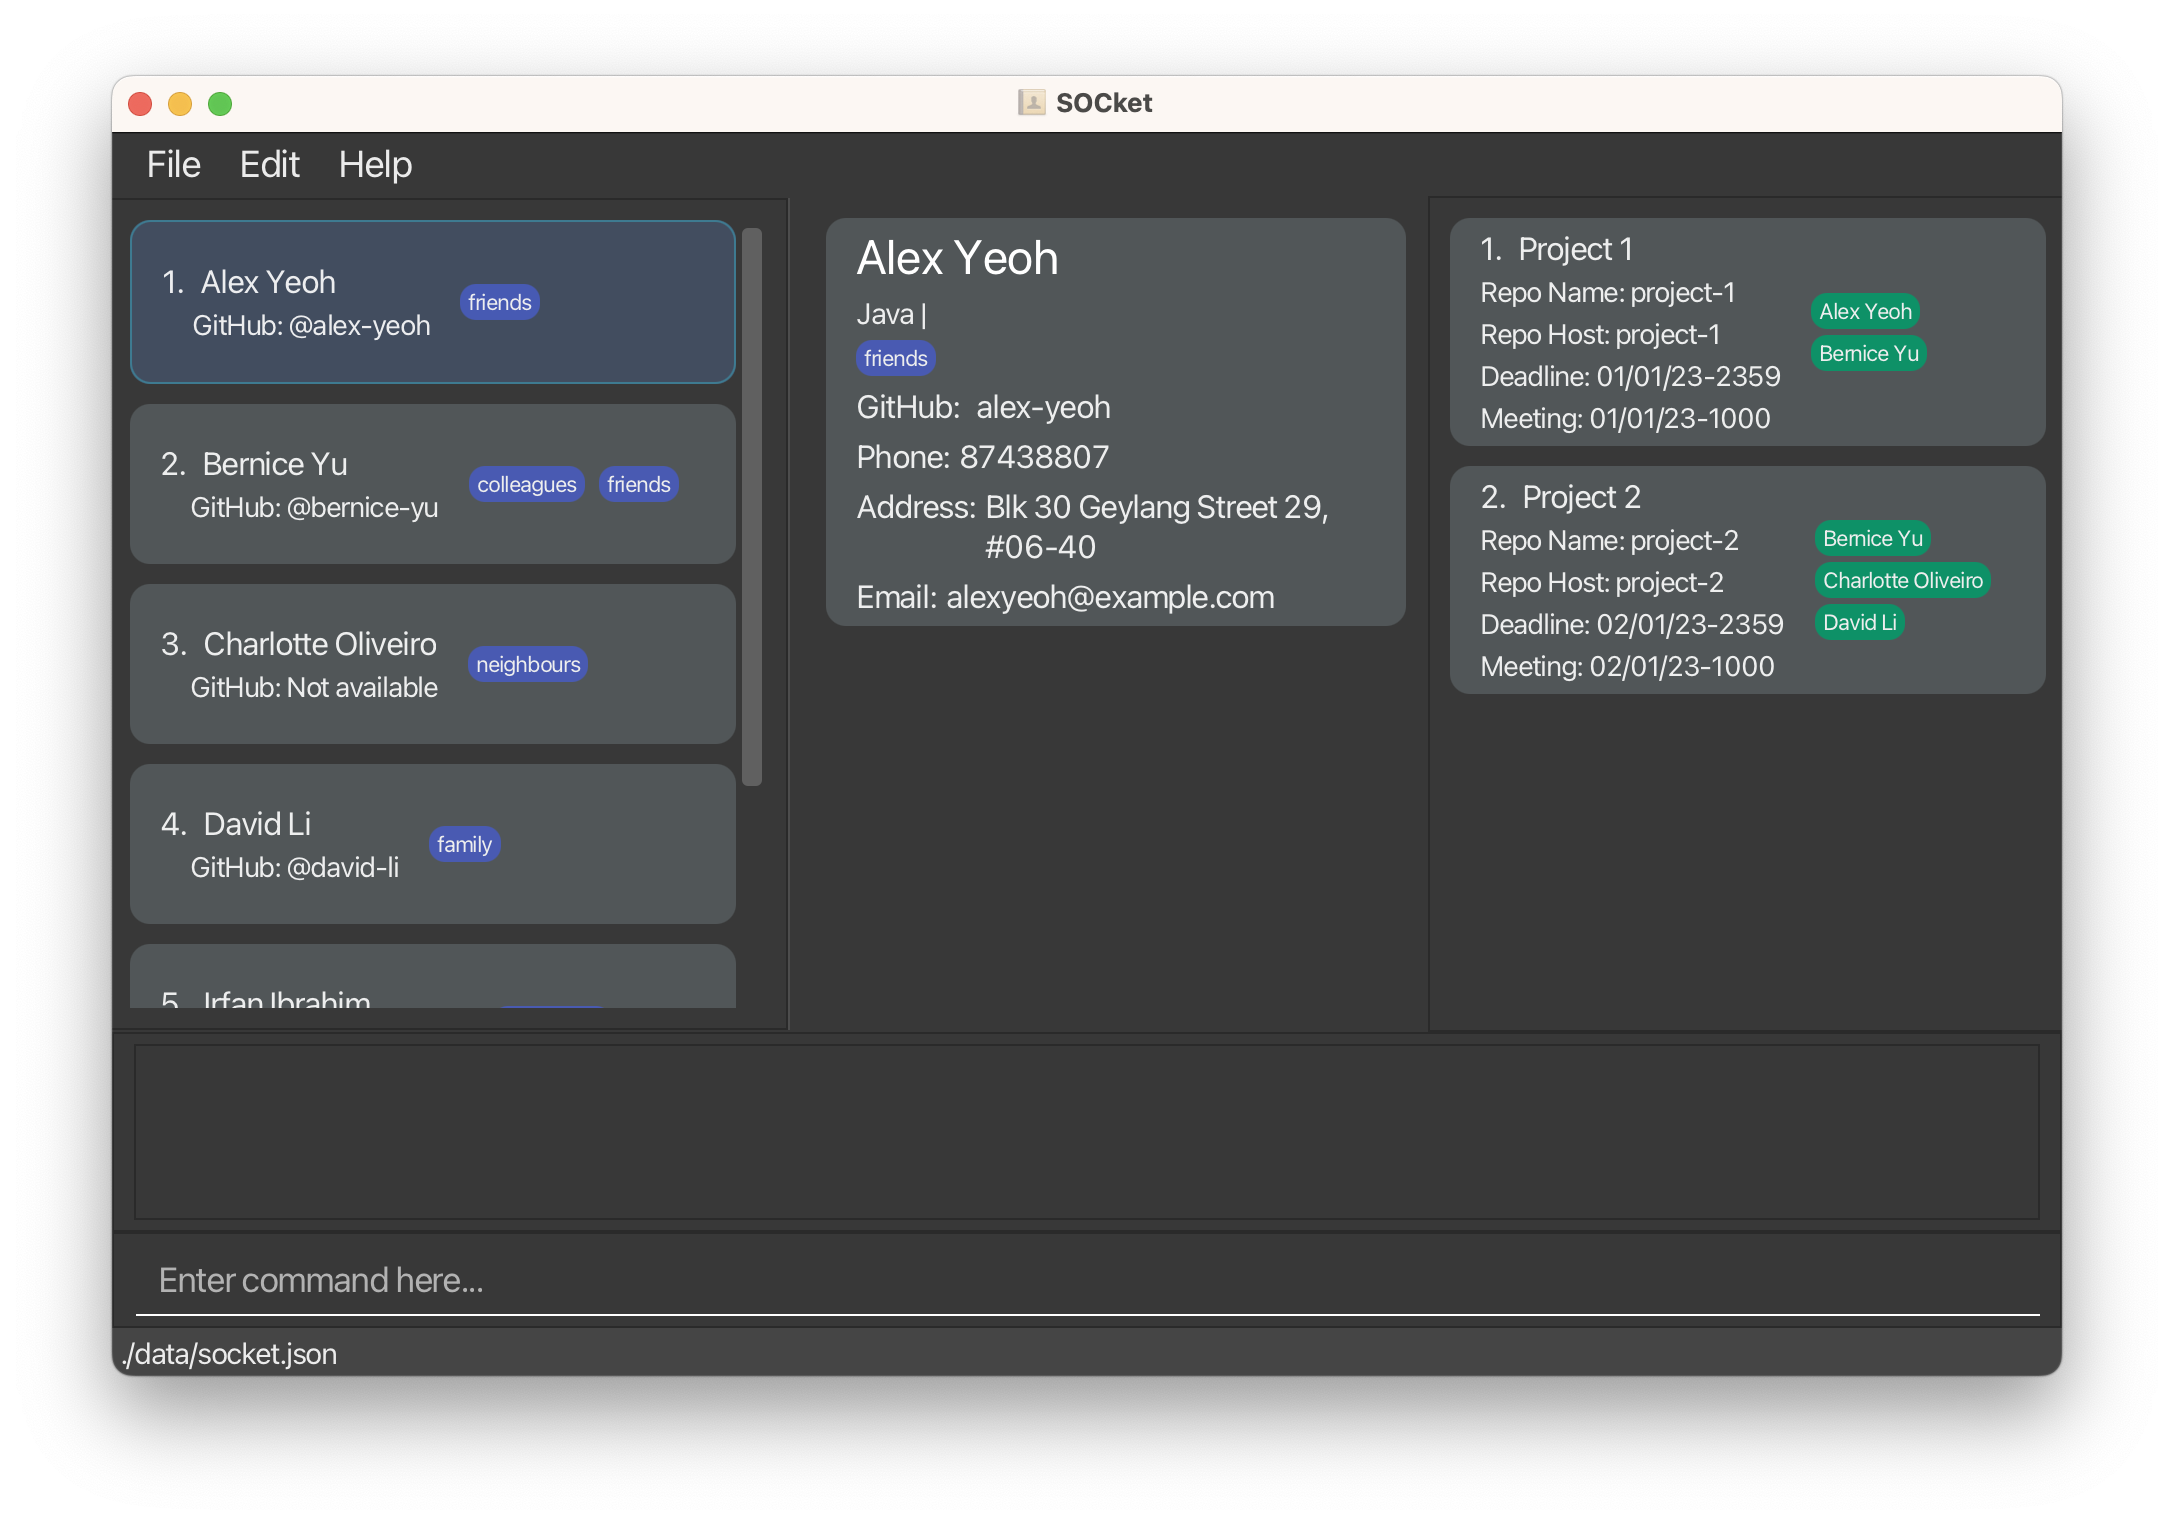Click the Alex Yeoh member tag in Project 1
The height and width of the screenshot is (1524, 2174).
(1865, 311)
